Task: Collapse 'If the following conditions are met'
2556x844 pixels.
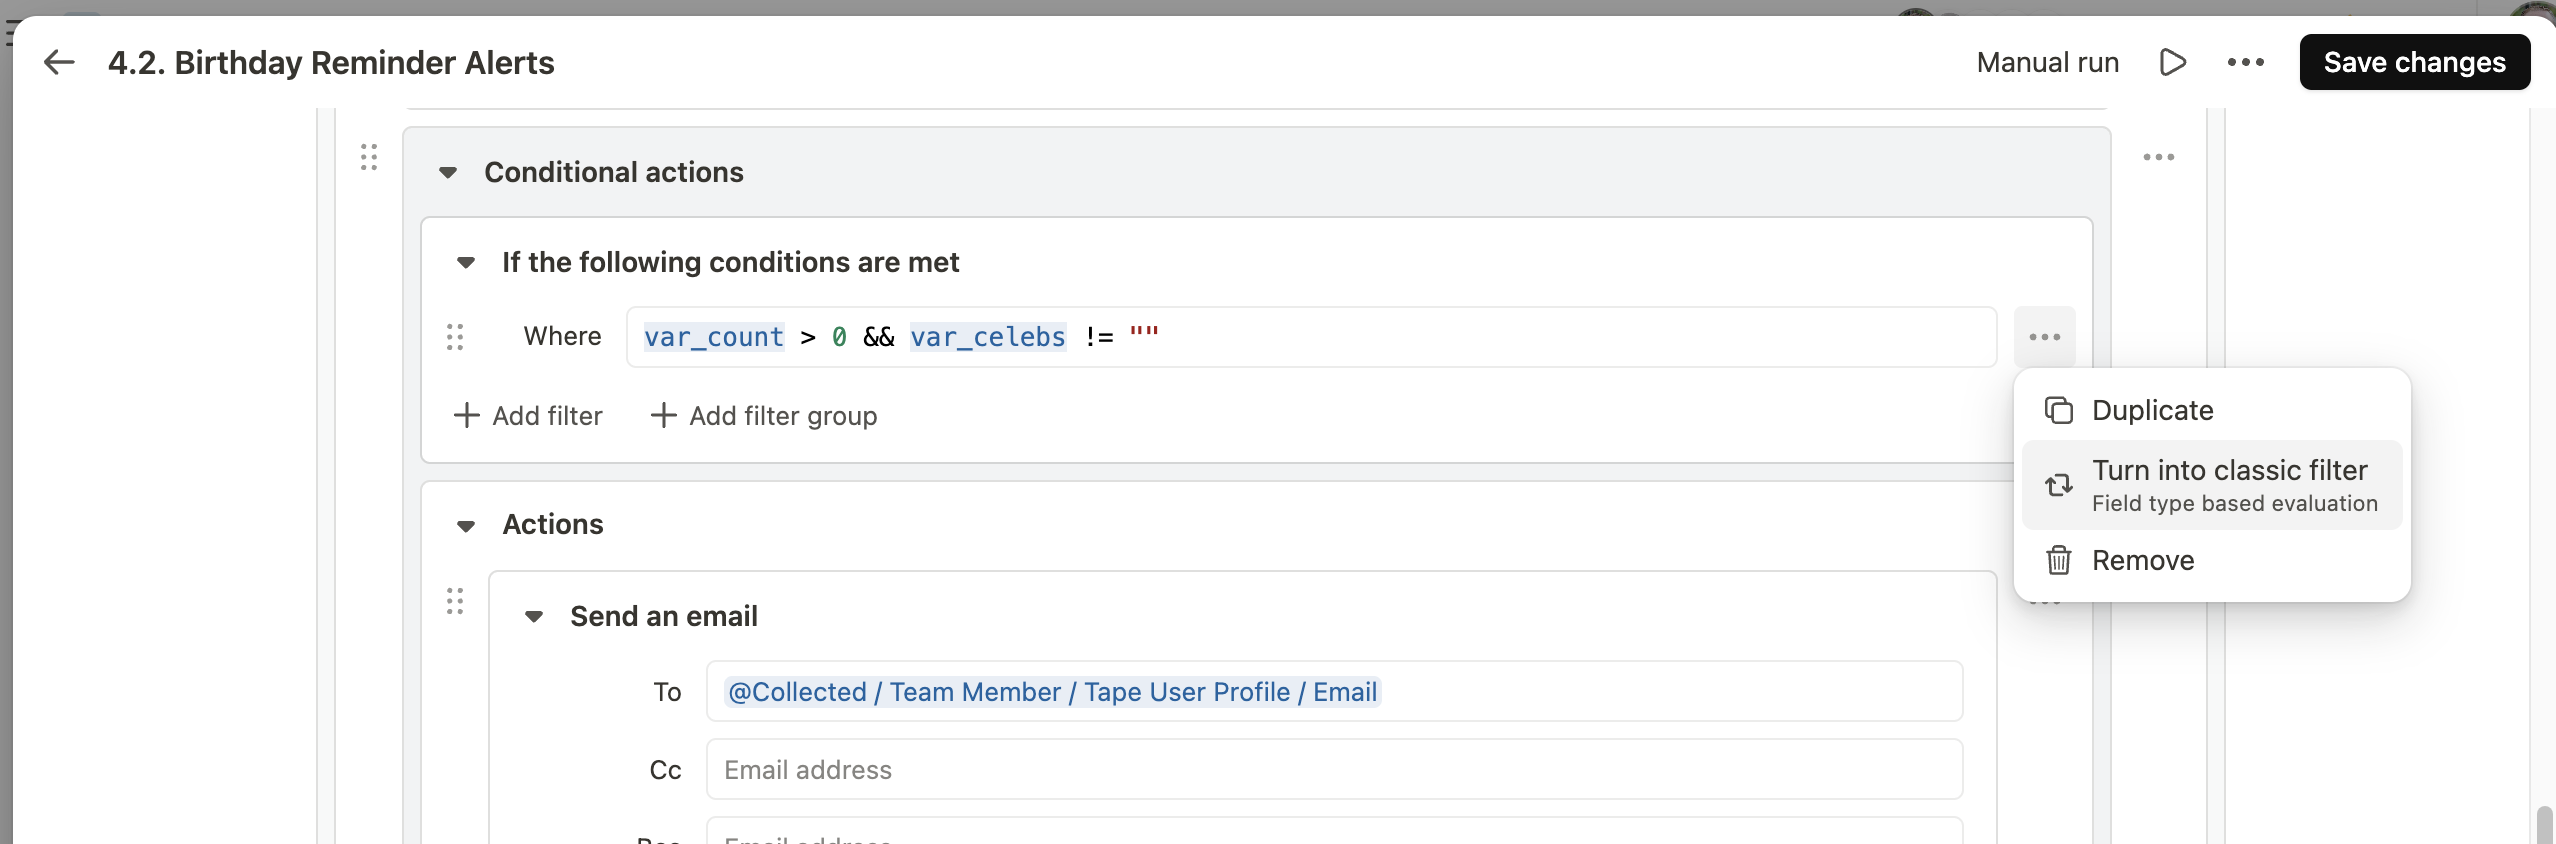Action: click(466, 263)
